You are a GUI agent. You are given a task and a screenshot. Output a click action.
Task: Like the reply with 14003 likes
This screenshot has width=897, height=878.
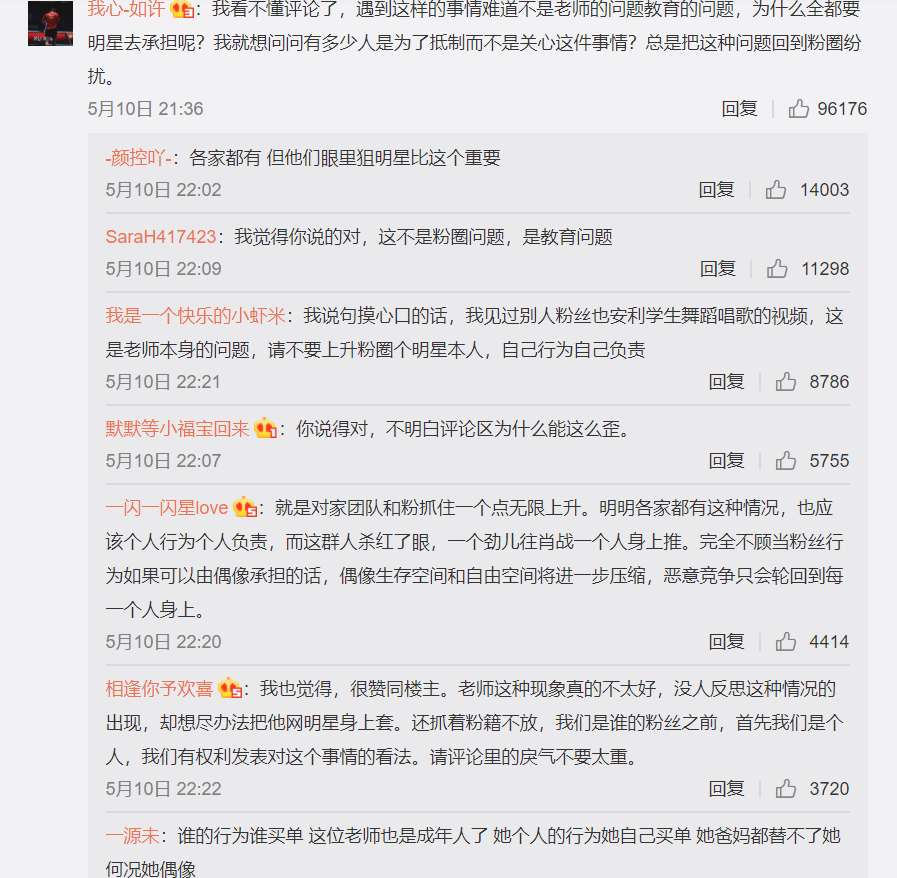pyautogui.click(x=776, y=189)
